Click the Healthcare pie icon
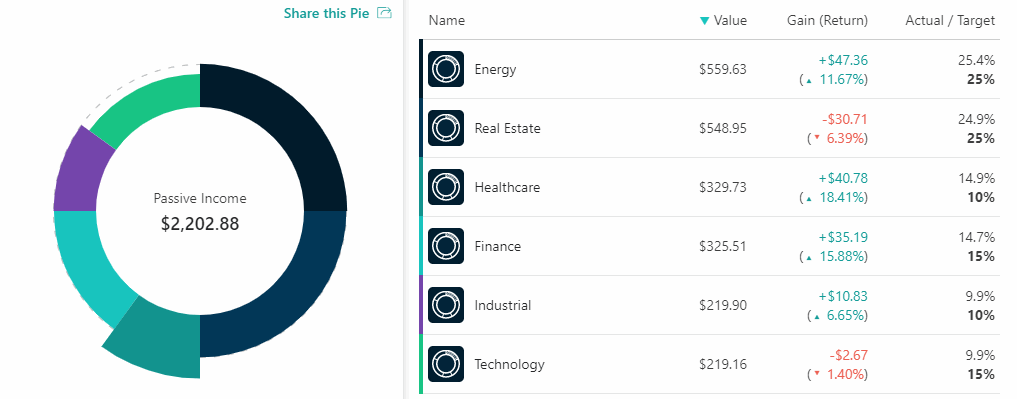This screenshot has width=1017, height=399. (x=446, y=187)
